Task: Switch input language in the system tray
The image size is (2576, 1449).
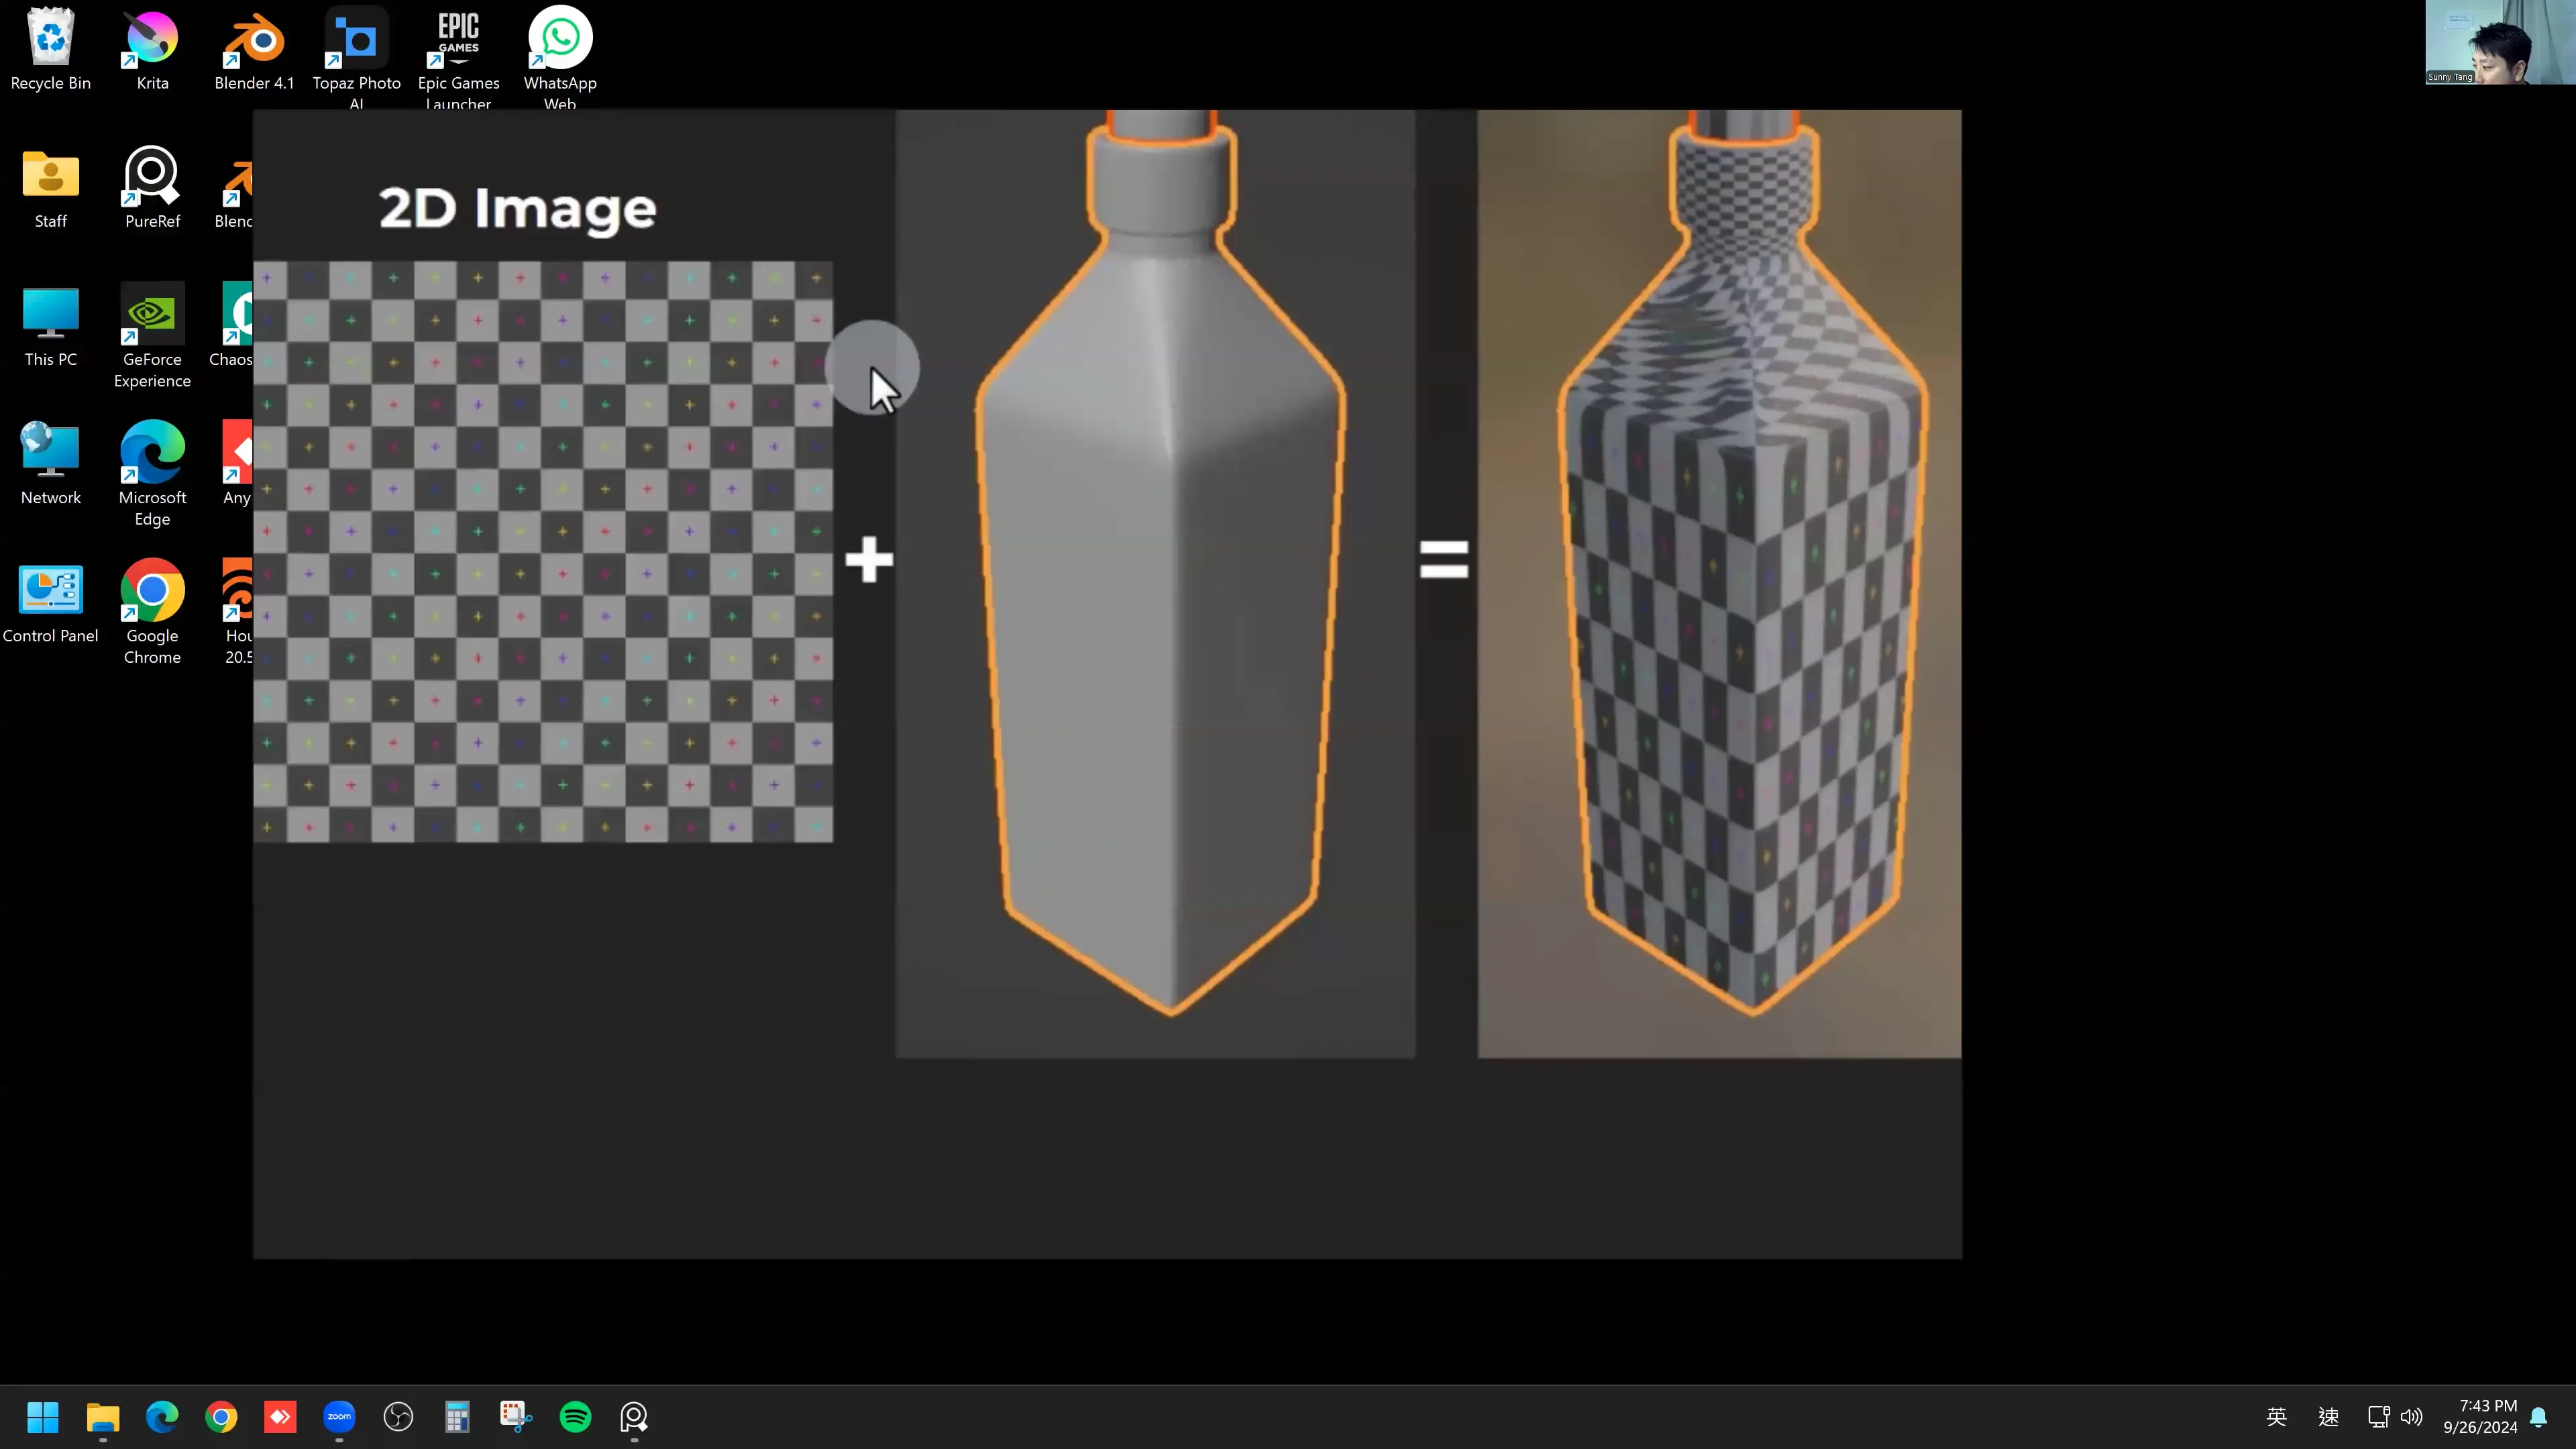Action: 2276,1417
